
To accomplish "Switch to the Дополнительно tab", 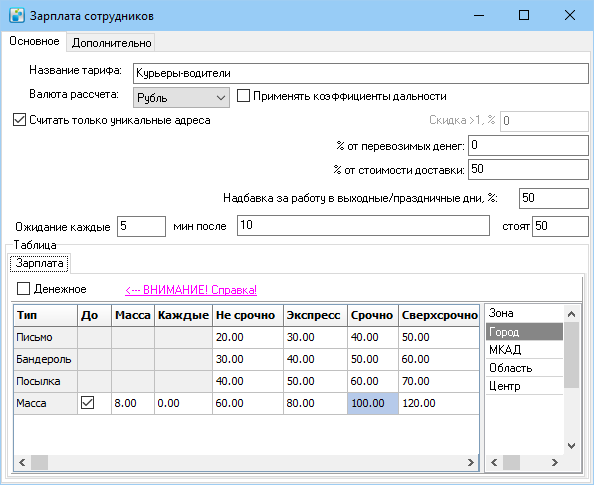I will click(111, 43).
